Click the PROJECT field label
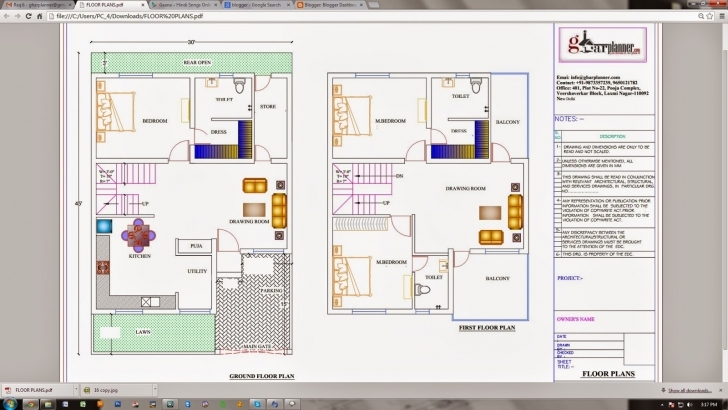 (x=570, y=278)
